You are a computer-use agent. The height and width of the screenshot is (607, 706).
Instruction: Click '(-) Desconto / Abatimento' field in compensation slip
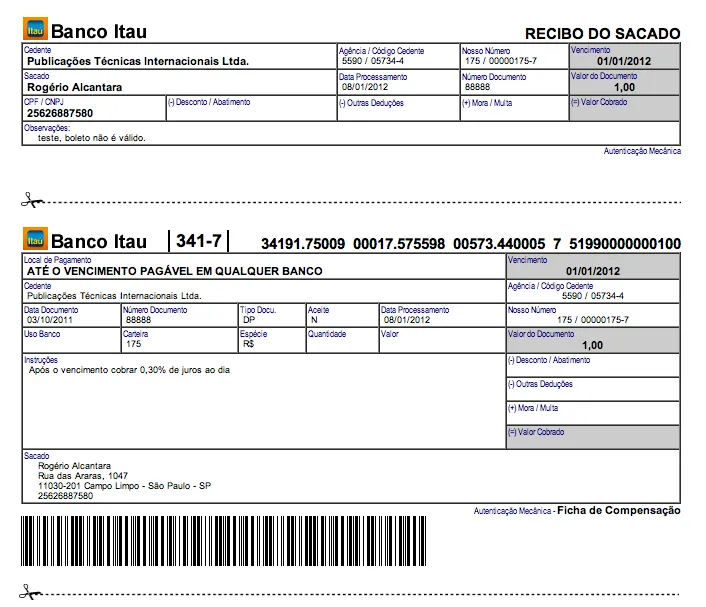coord(593,365)
